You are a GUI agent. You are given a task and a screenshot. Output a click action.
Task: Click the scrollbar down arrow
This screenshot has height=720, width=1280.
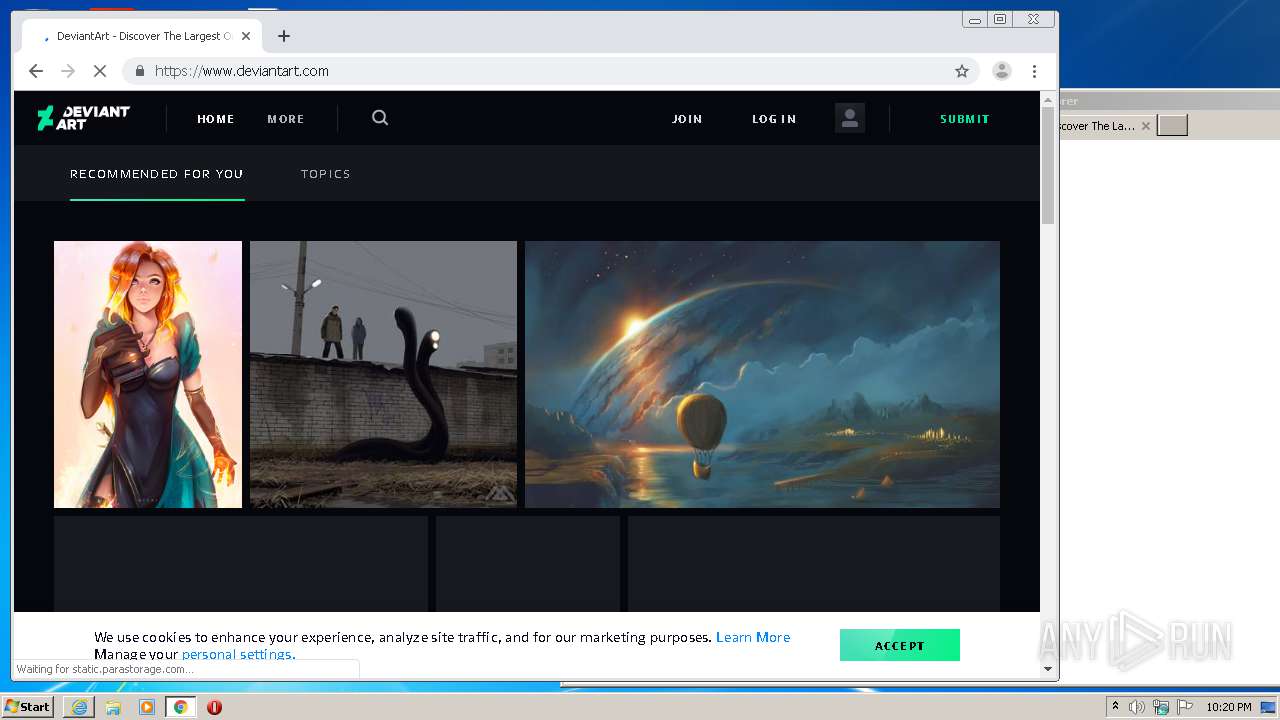point(1048,669)
